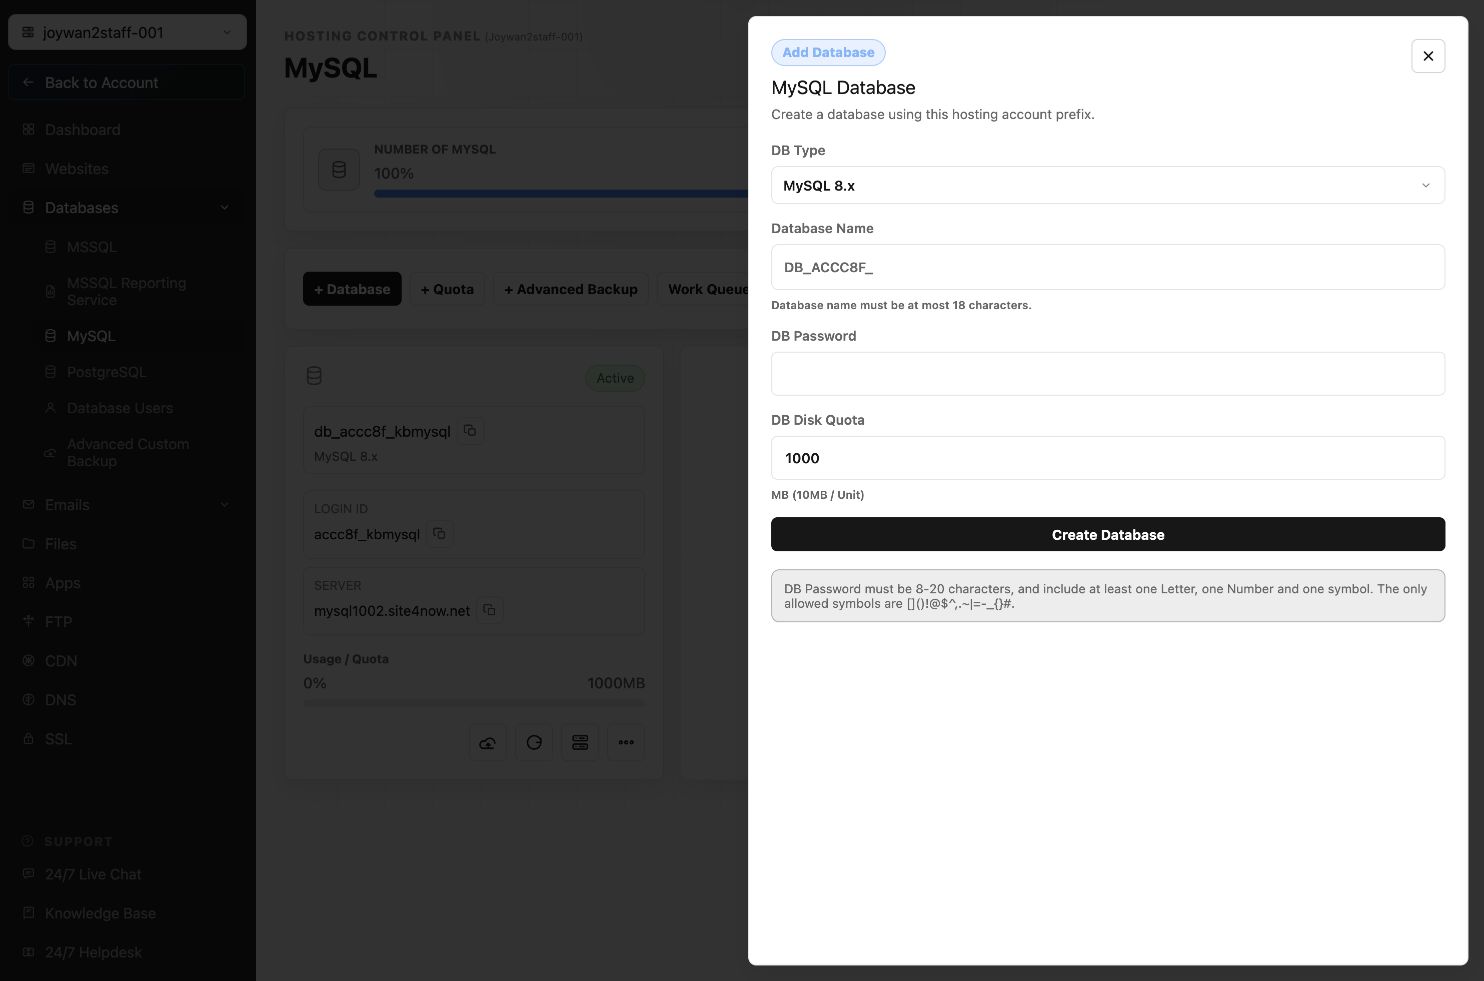This screenshot has width=1484, height=981.
Task: Open the three-dots more menu
Action: [626, 742]
